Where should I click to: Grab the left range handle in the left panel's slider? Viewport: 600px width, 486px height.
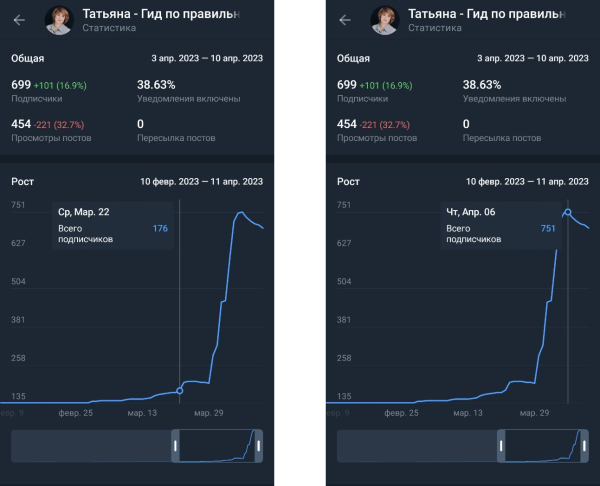pos(176,446)
